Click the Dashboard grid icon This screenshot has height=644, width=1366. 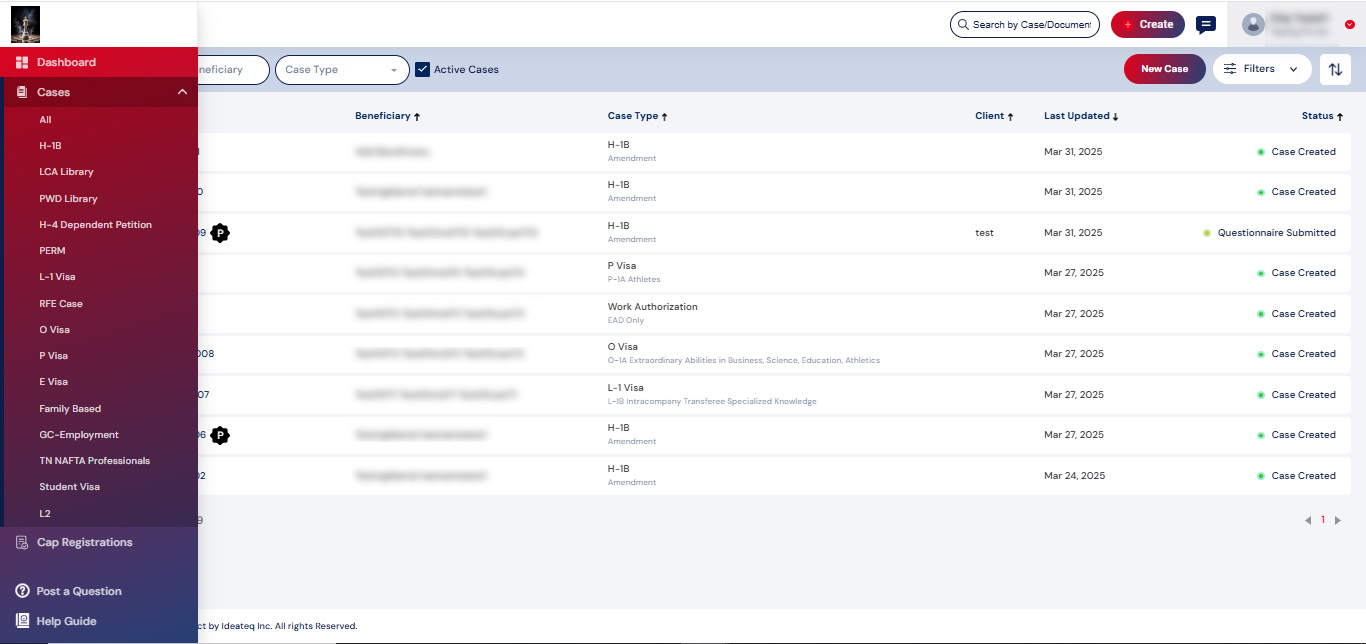coord(22,62)
